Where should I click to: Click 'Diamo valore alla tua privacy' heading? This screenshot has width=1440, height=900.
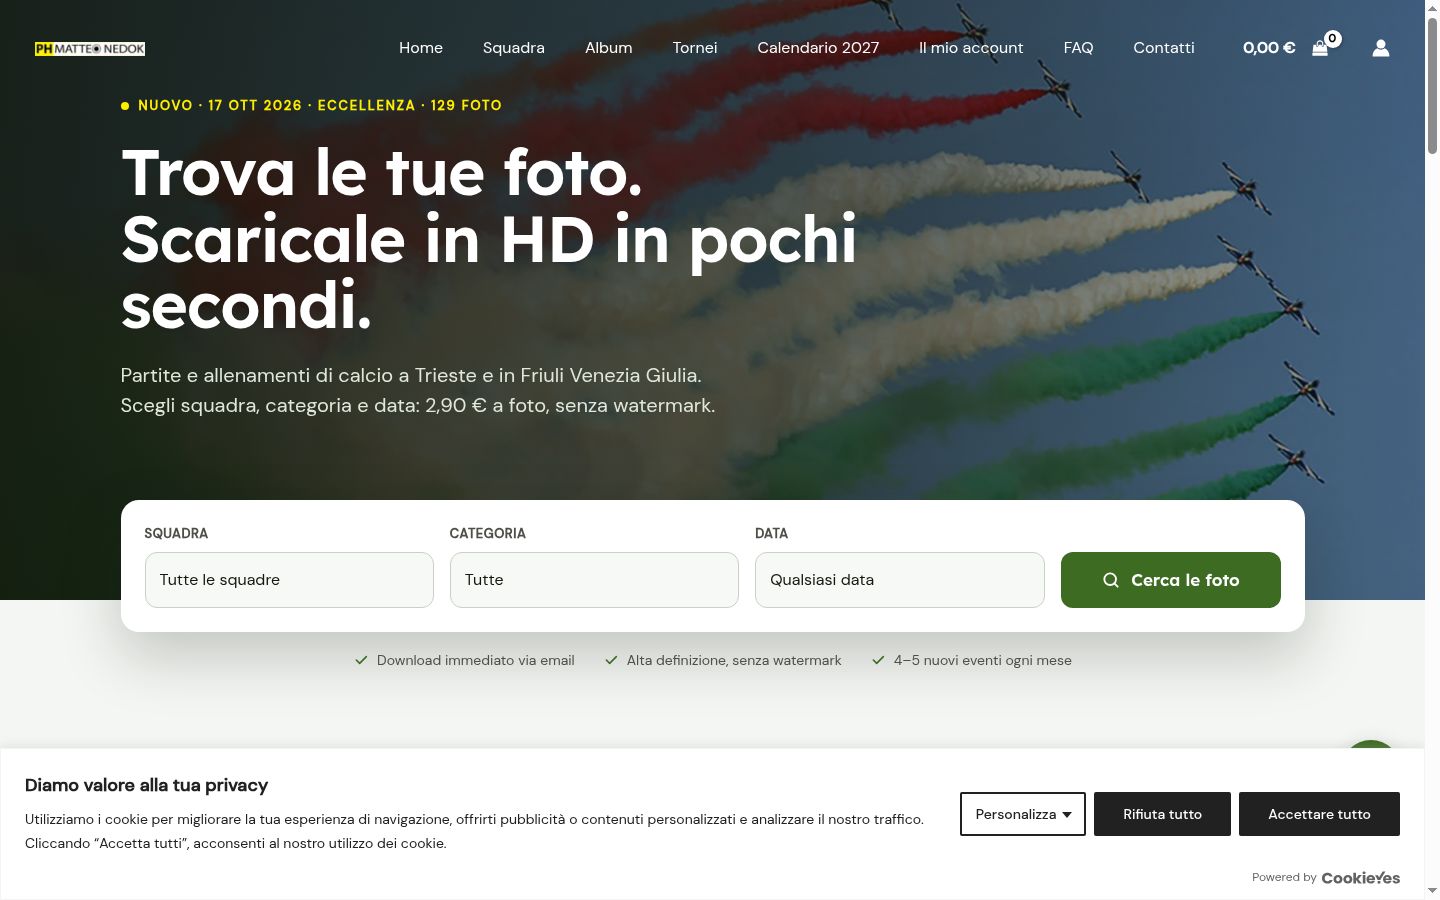pyautogui.click(x=146, y=785)
